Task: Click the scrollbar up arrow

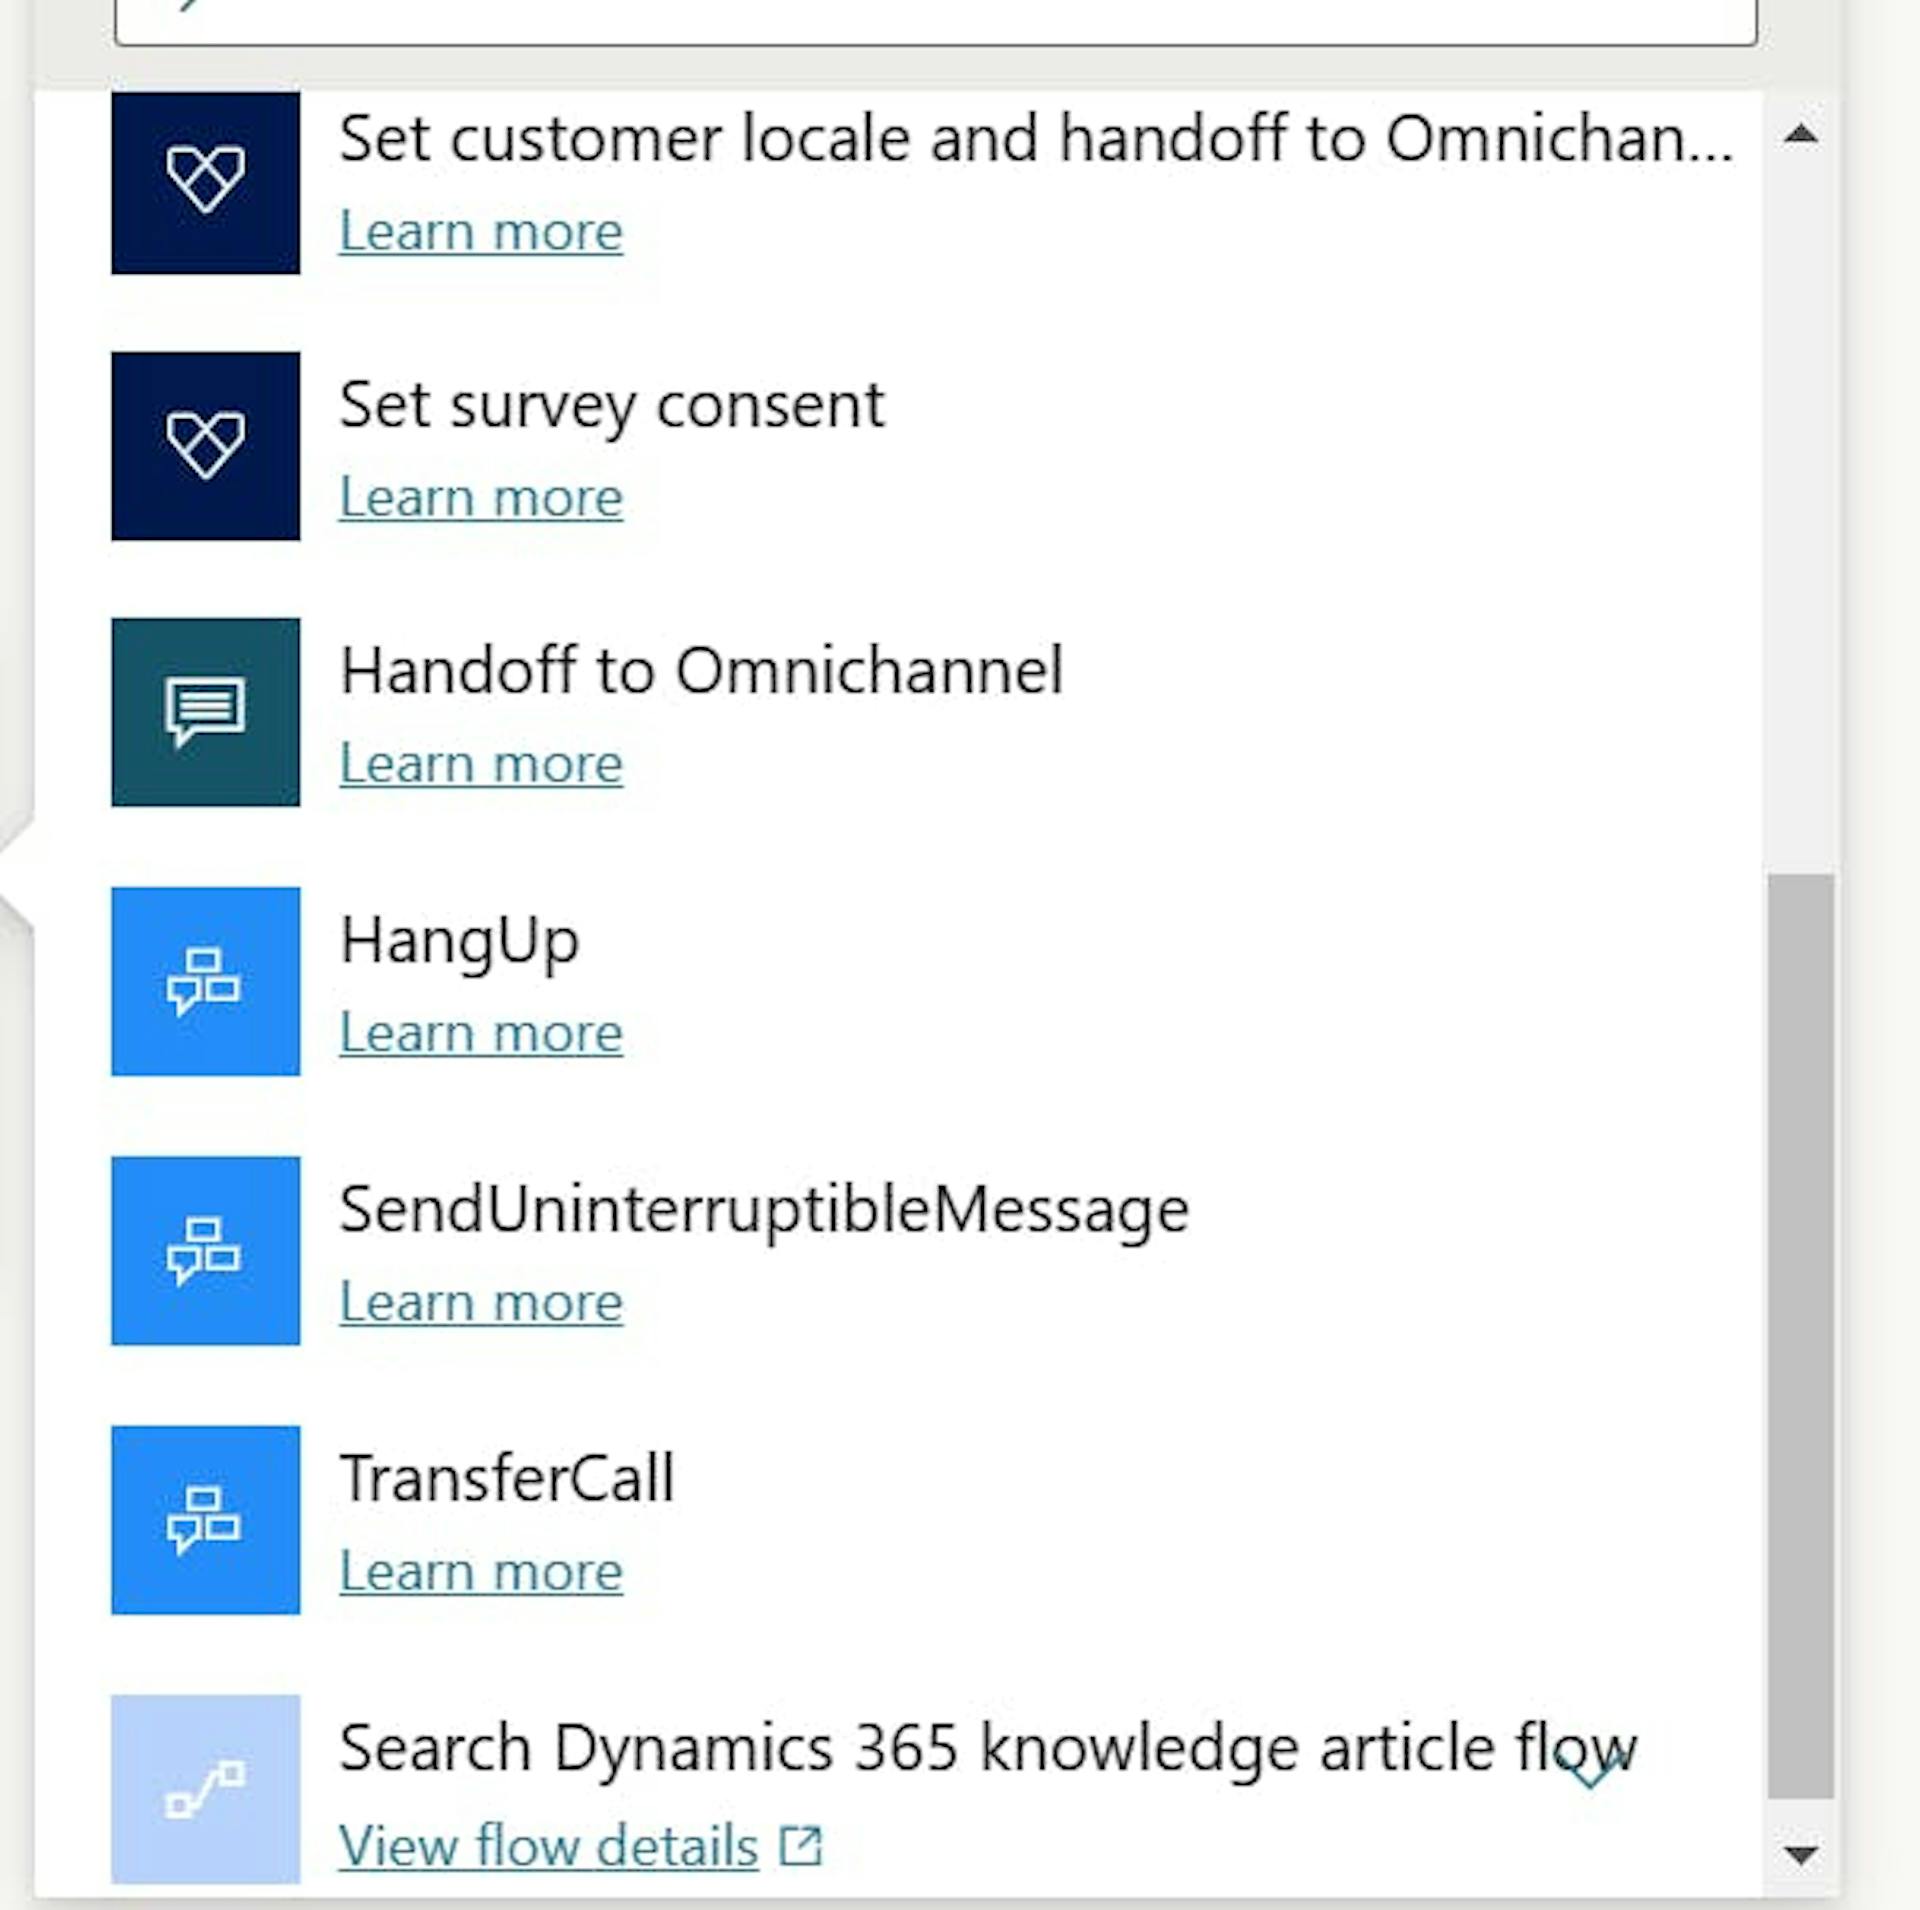Action: pyautogui.click(x=1800, y=135)
